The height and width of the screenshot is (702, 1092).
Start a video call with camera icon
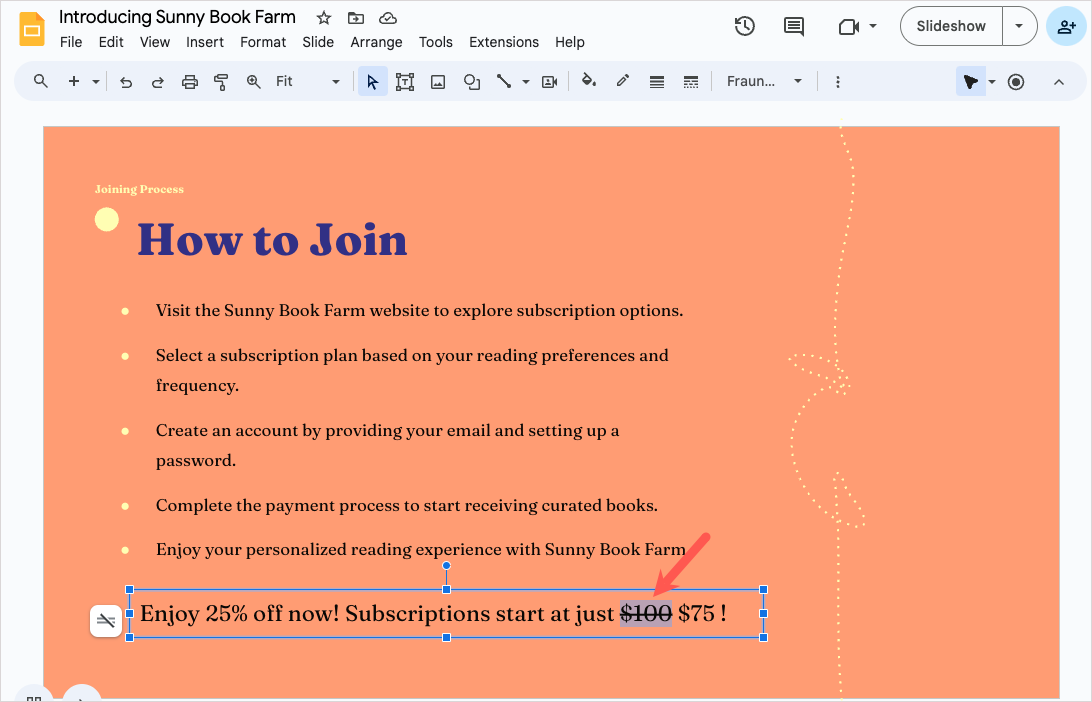[x=848, y=26]
